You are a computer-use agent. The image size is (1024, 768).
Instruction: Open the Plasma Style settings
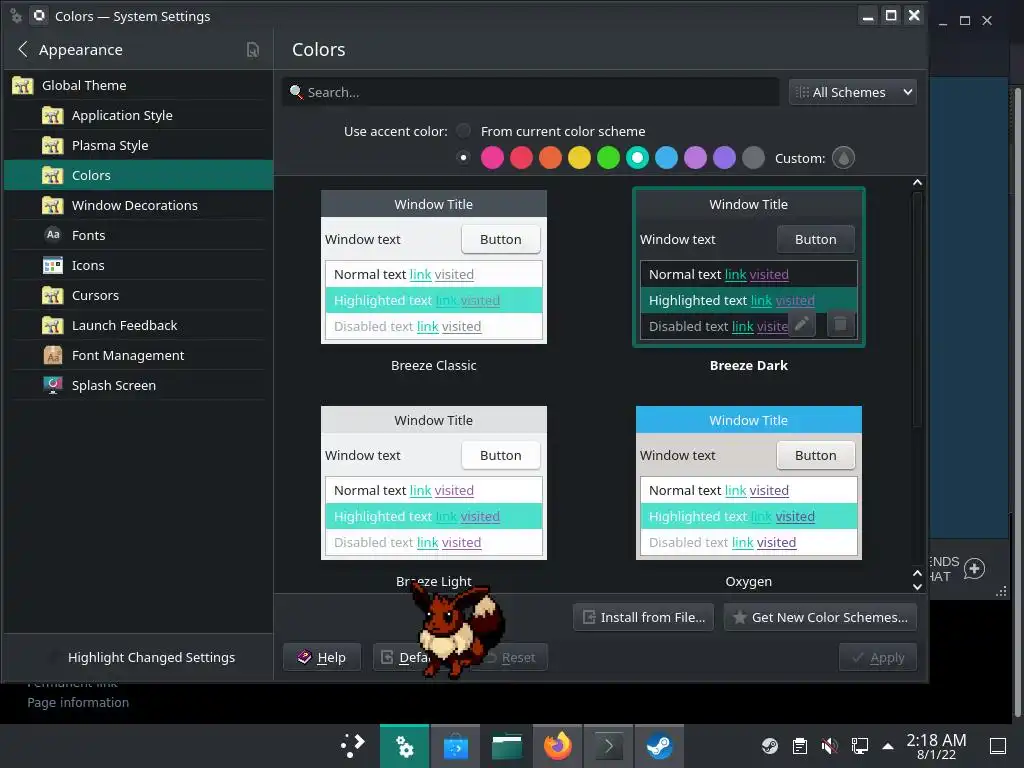[x=138, y=146]
